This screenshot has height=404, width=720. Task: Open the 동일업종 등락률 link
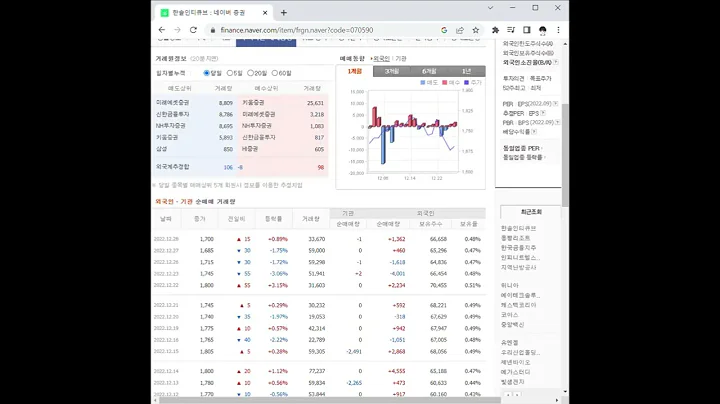tap(523, 157)
